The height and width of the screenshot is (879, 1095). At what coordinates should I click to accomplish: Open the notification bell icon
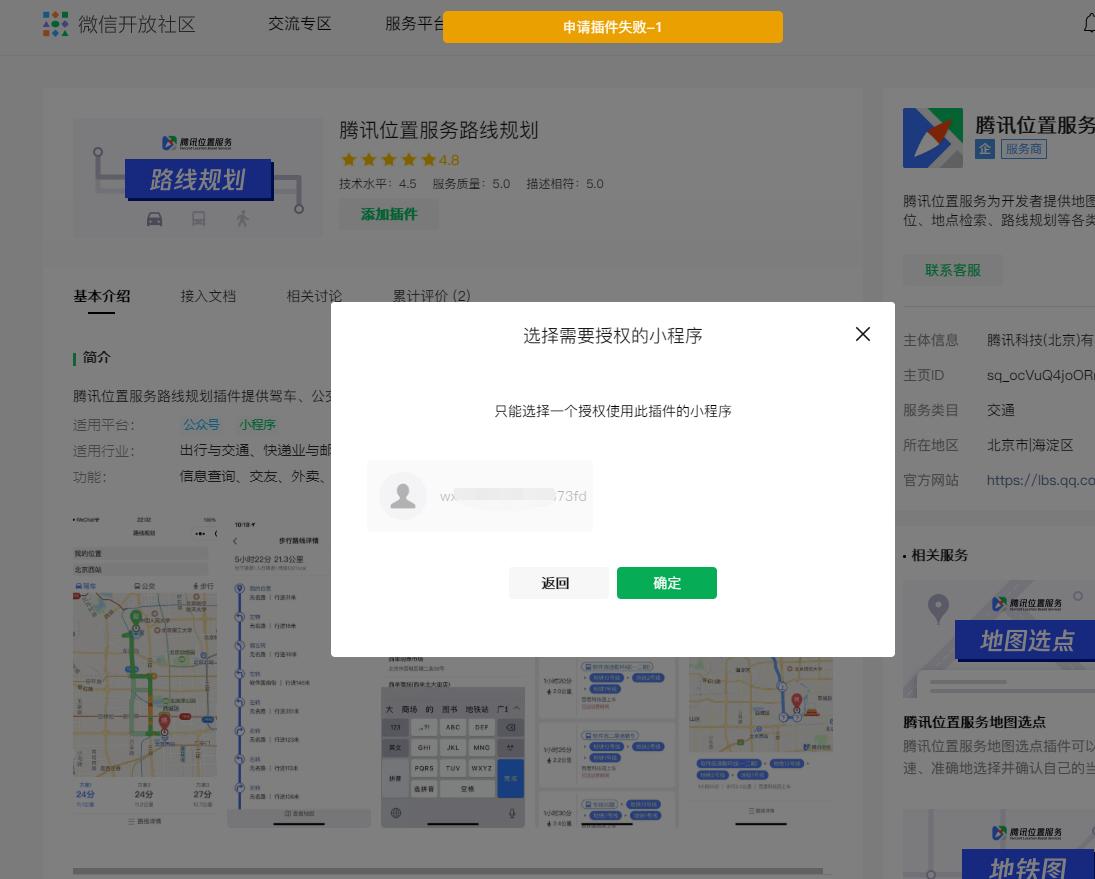[1089, 24]
